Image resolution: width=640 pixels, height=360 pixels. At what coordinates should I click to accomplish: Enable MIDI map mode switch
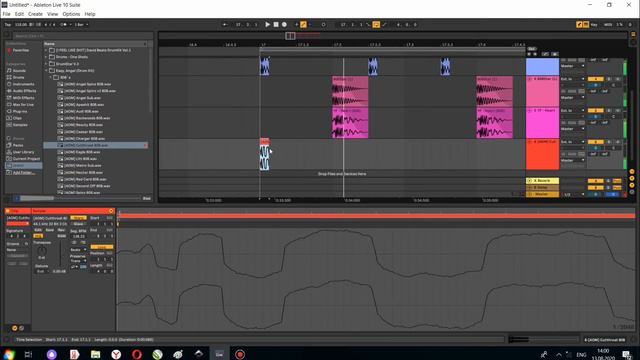[x=608, y=24]
